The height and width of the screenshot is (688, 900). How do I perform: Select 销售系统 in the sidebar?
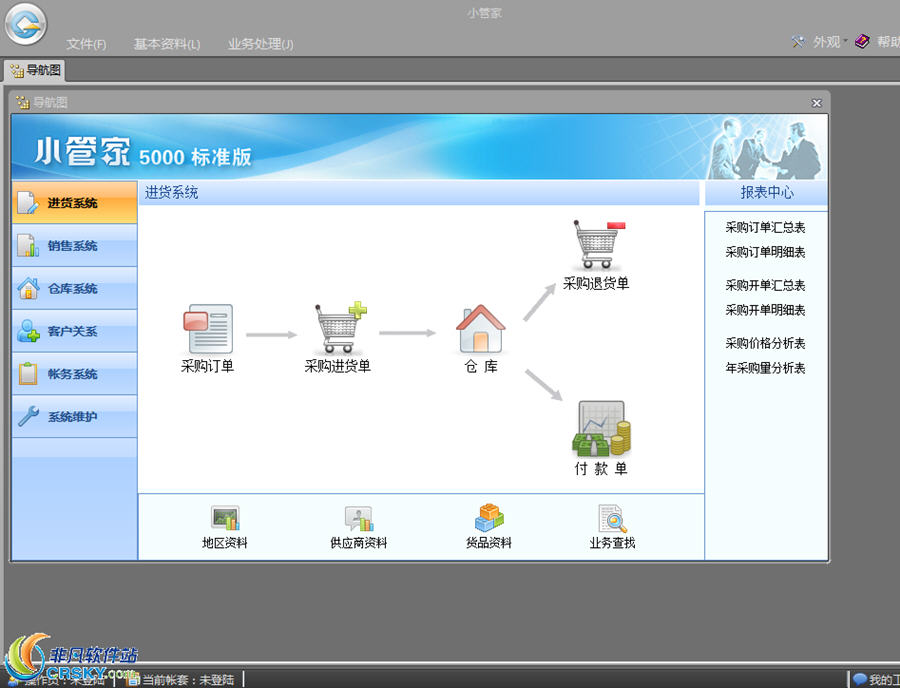pyautogui.click(x=73, y=246)
